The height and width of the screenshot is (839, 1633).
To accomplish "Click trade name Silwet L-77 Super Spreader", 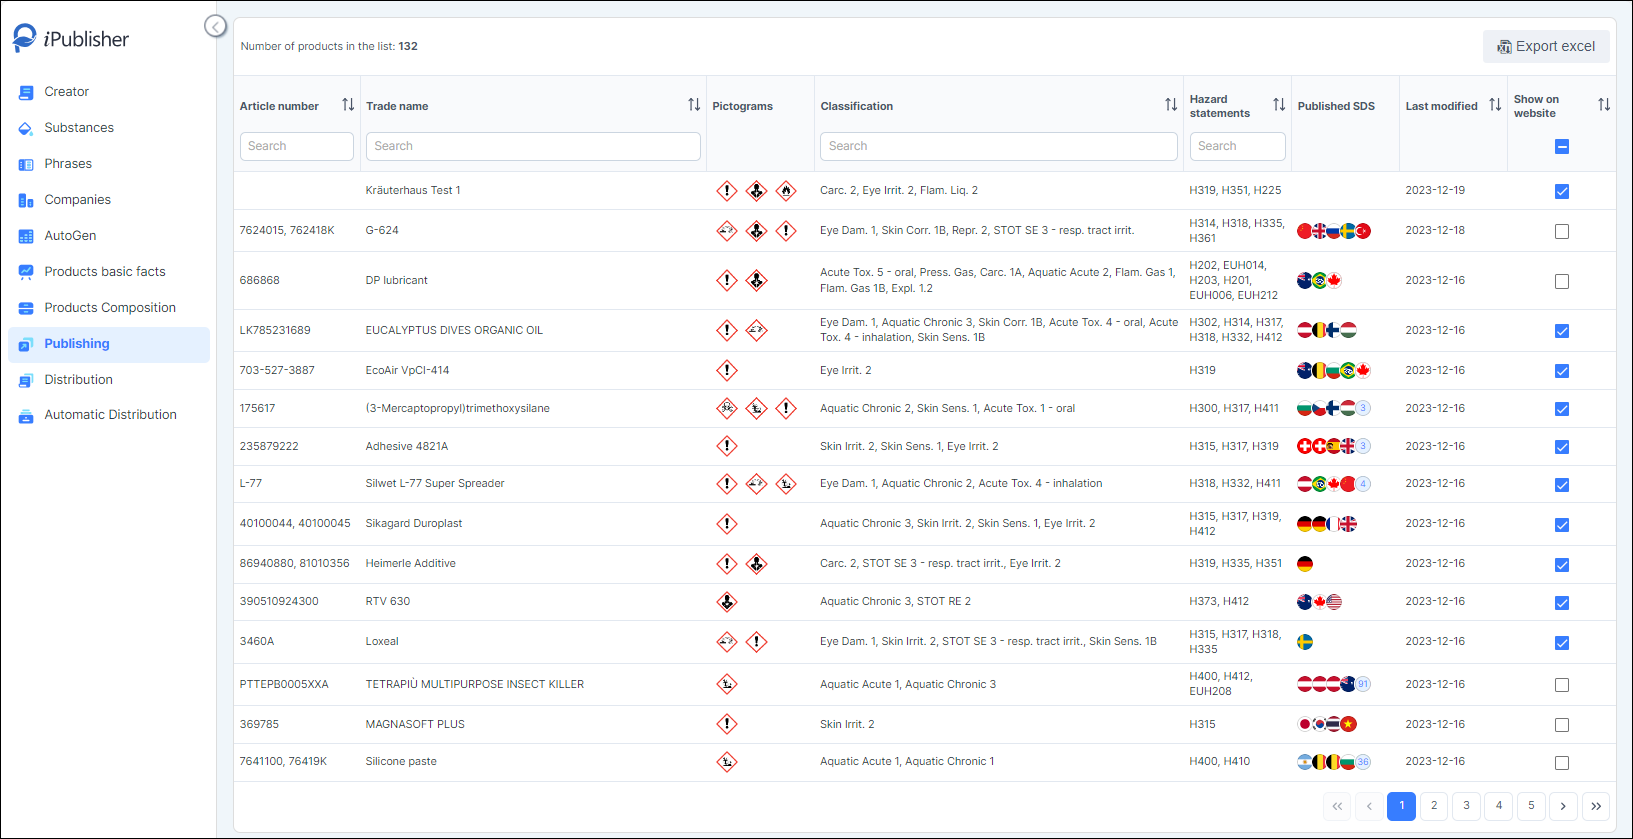I will pyautogui.click(x=435, y=484).
